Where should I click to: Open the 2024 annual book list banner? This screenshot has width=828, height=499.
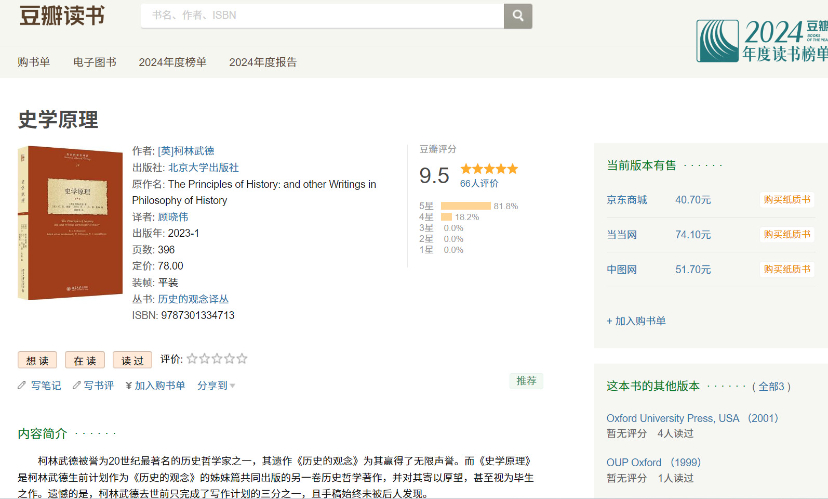(x=762, y=41)
